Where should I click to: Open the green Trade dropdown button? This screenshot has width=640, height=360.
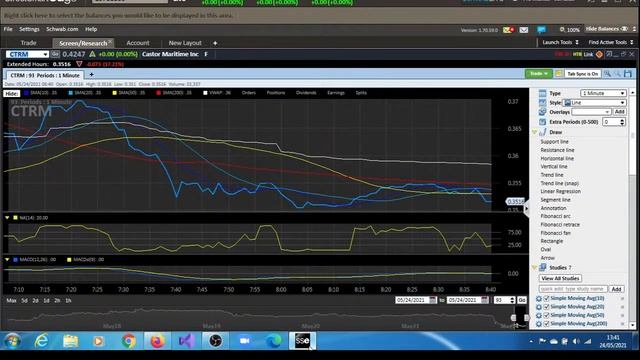tap(539, 73)
